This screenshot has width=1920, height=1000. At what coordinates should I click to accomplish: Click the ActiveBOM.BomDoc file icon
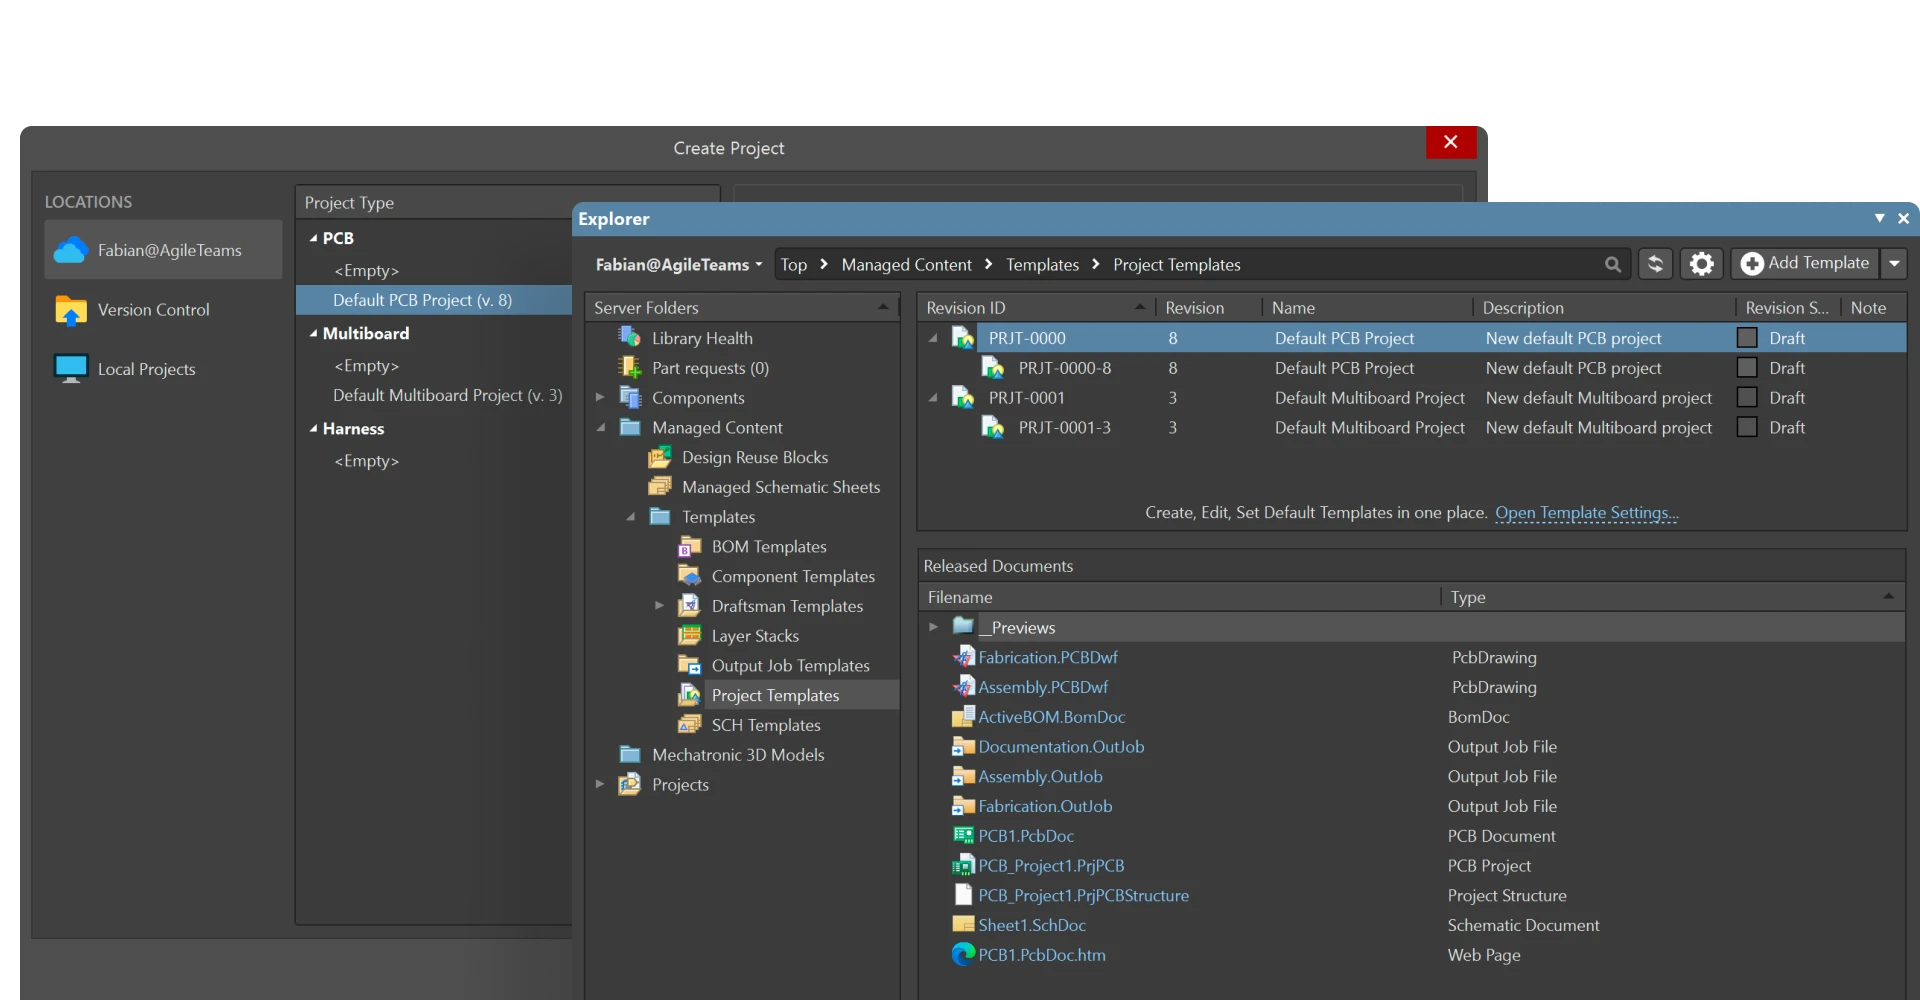coord(963,717)
